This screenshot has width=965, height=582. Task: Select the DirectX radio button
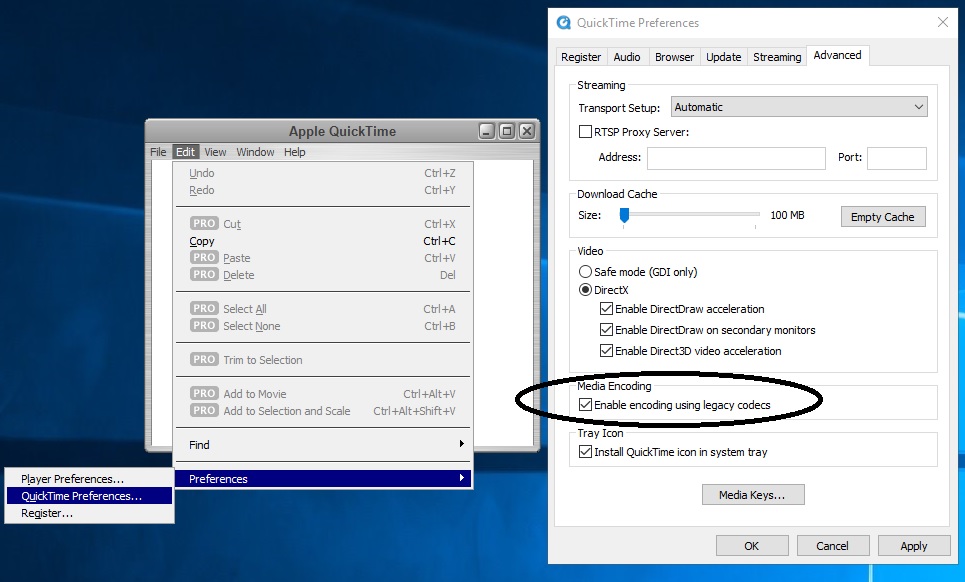585,289
